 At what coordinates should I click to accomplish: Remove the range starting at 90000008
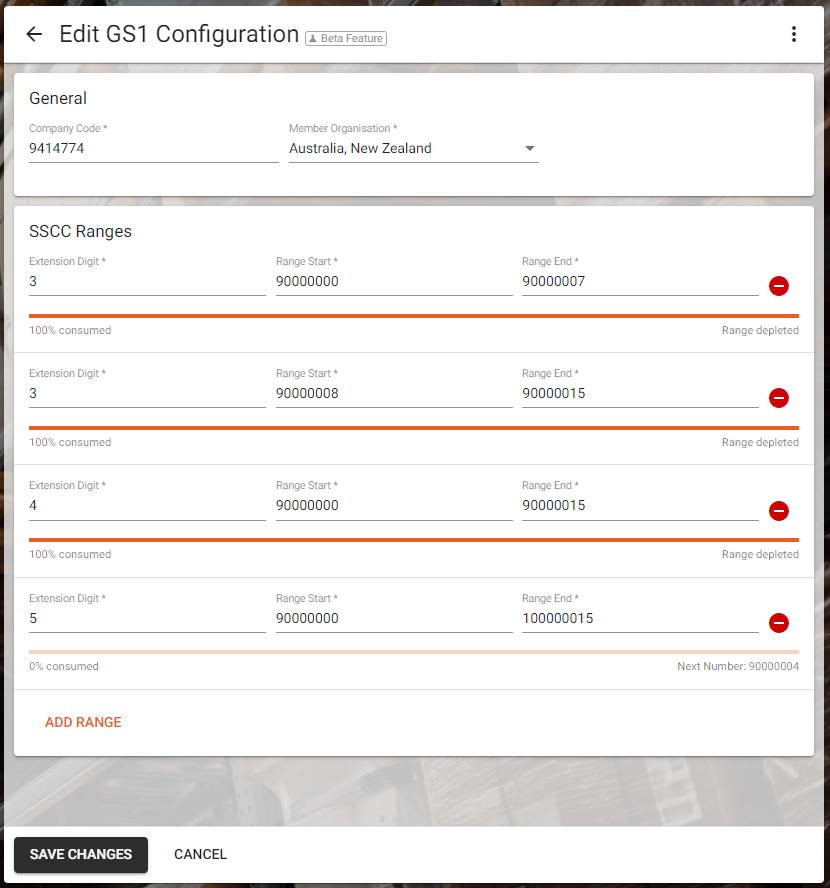(x=778, y=398)
